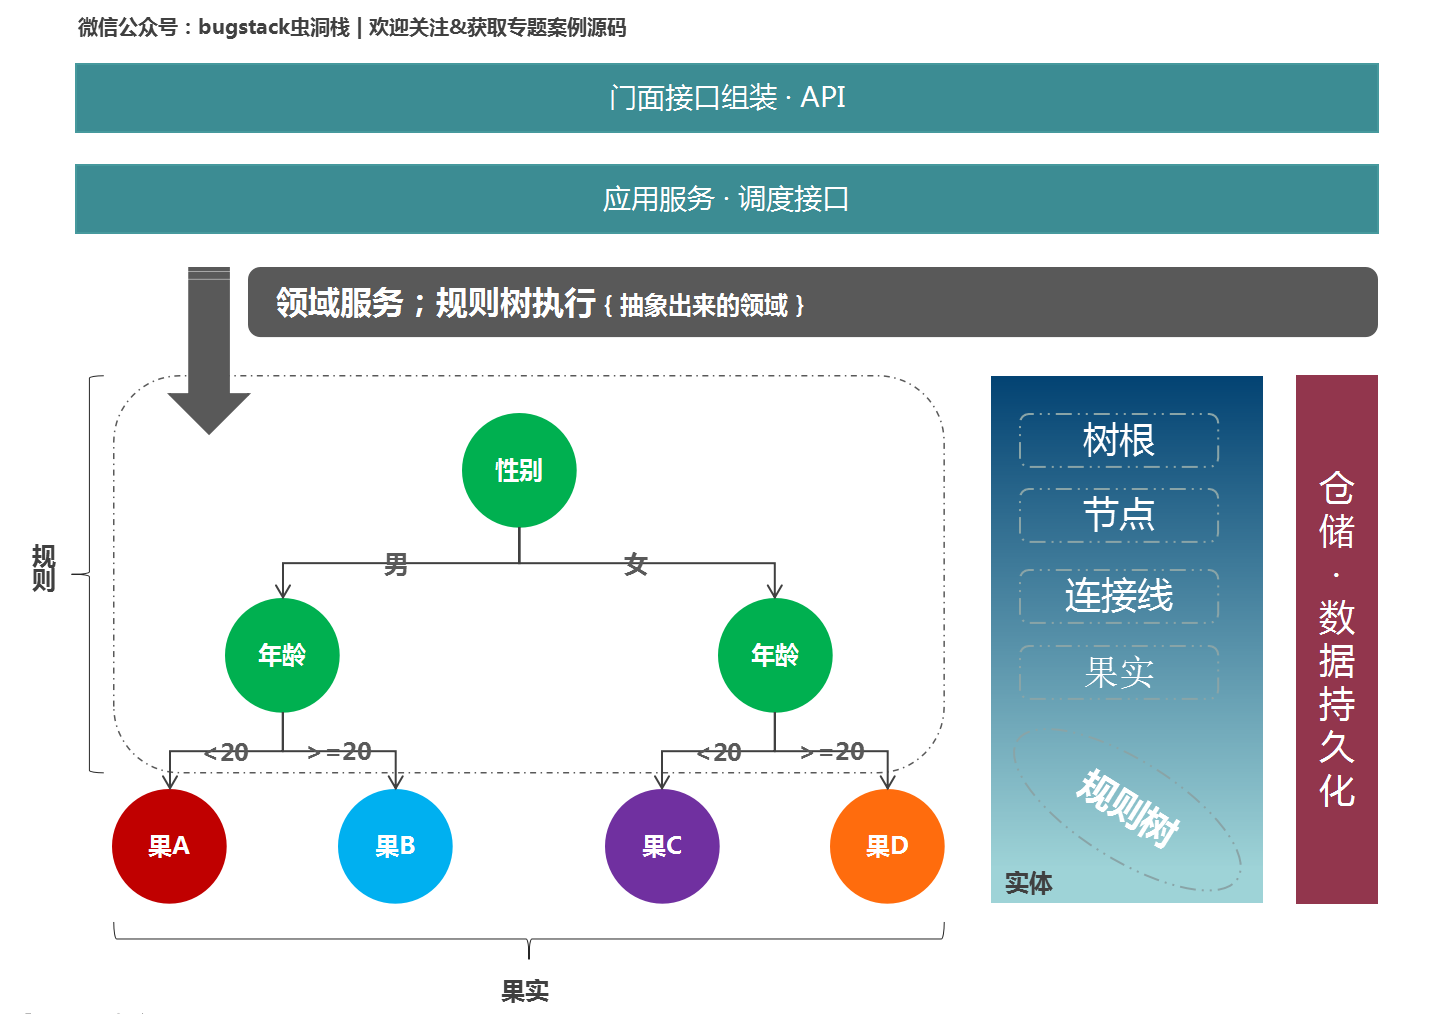Select the red 果A fruit node

pos(169,845)
